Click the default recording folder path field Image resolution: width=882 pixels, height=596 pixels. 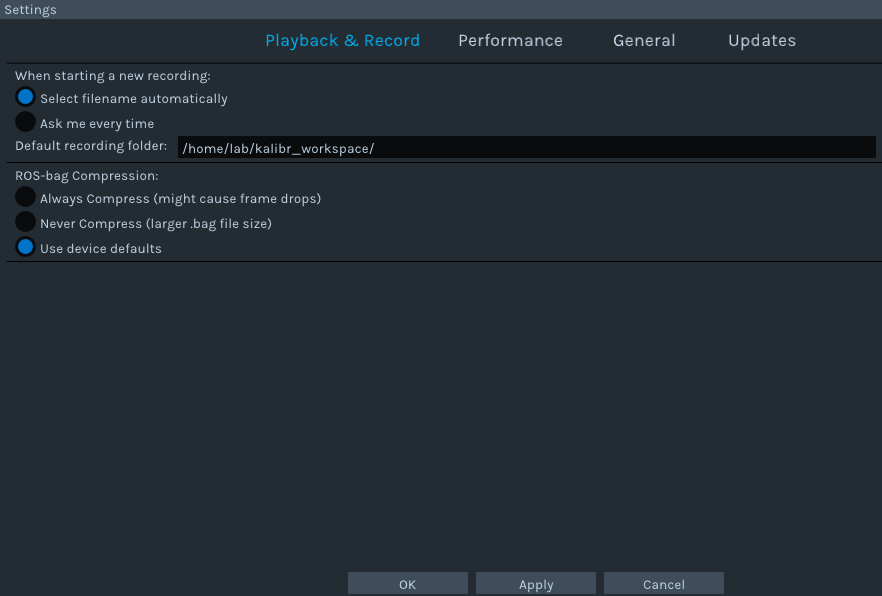point(526,147)
